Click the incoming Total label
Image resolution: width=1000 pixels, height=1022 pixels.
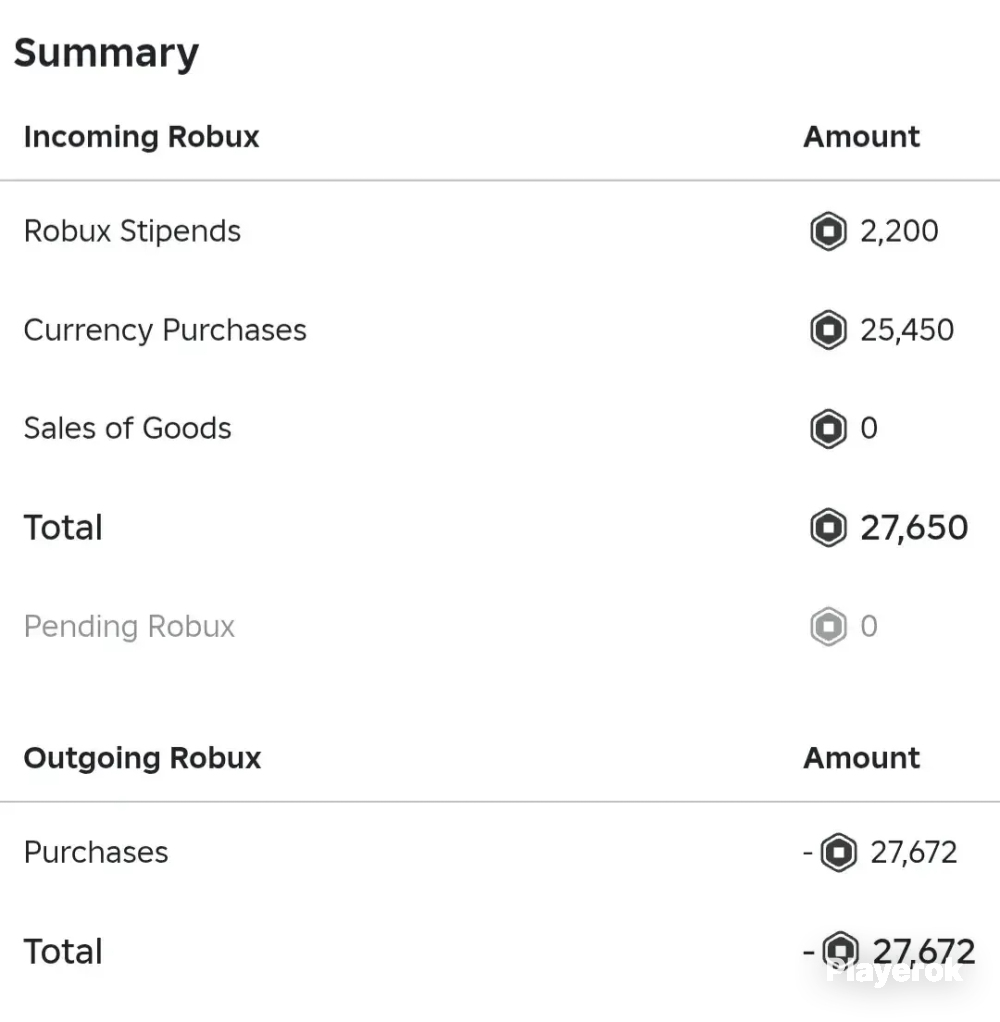(x=63, y=527)
